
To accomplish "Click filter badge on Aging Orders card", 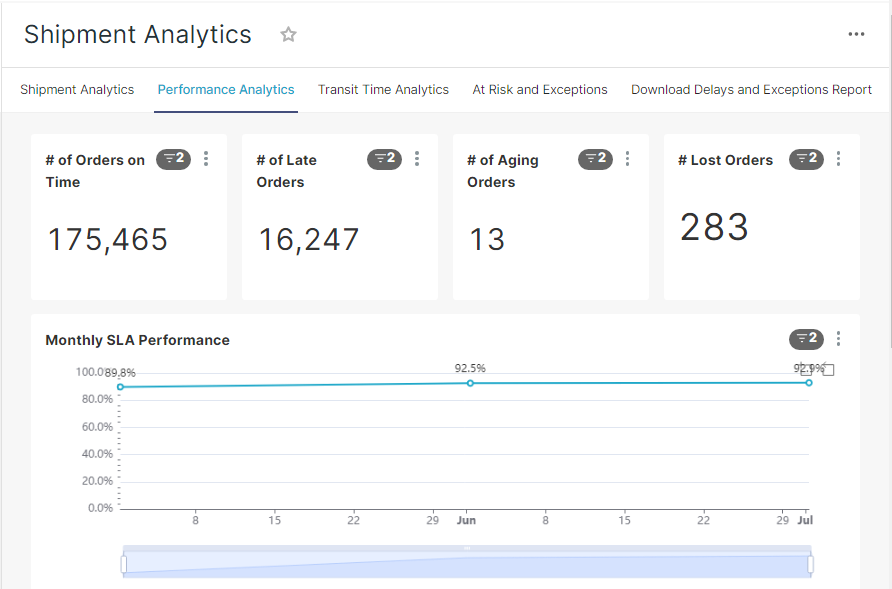I will point(596,159).
